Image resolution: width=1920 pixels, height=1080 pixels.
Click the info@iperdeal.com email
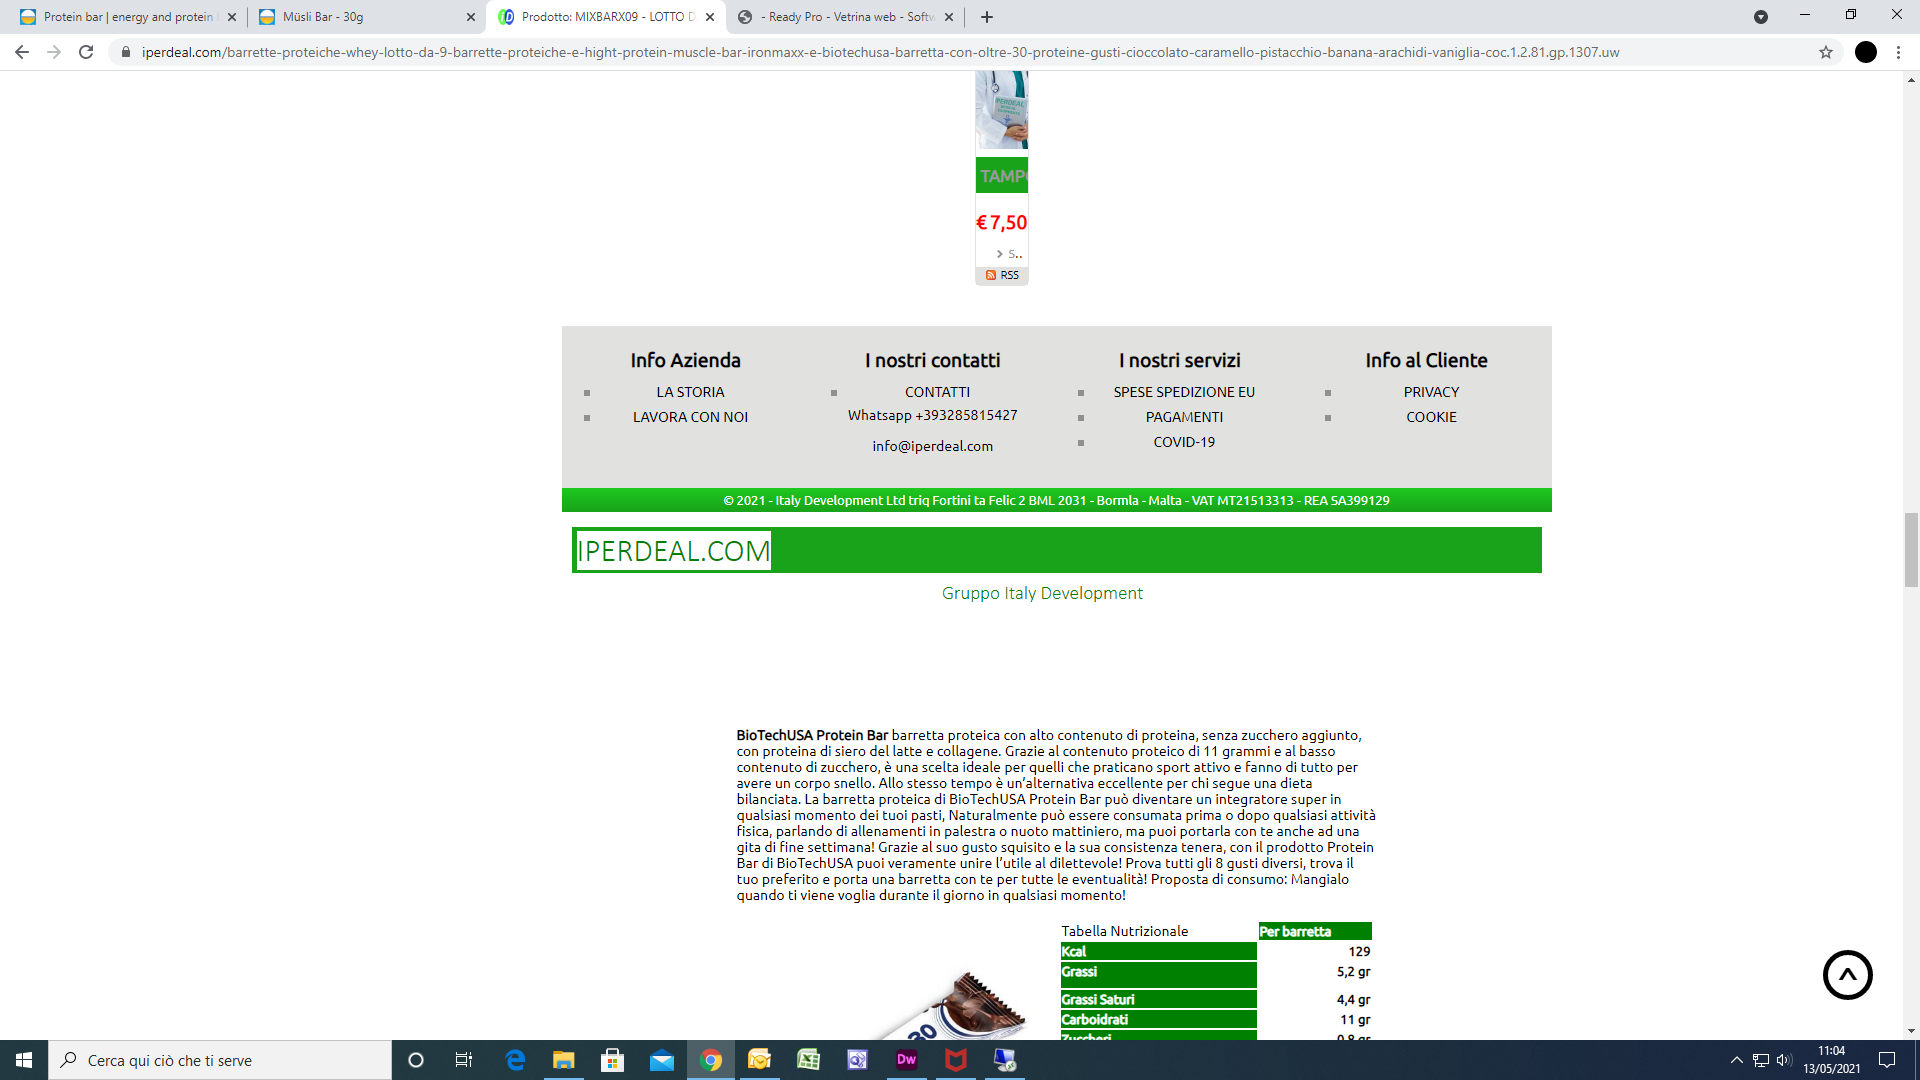tap(932, 446)
